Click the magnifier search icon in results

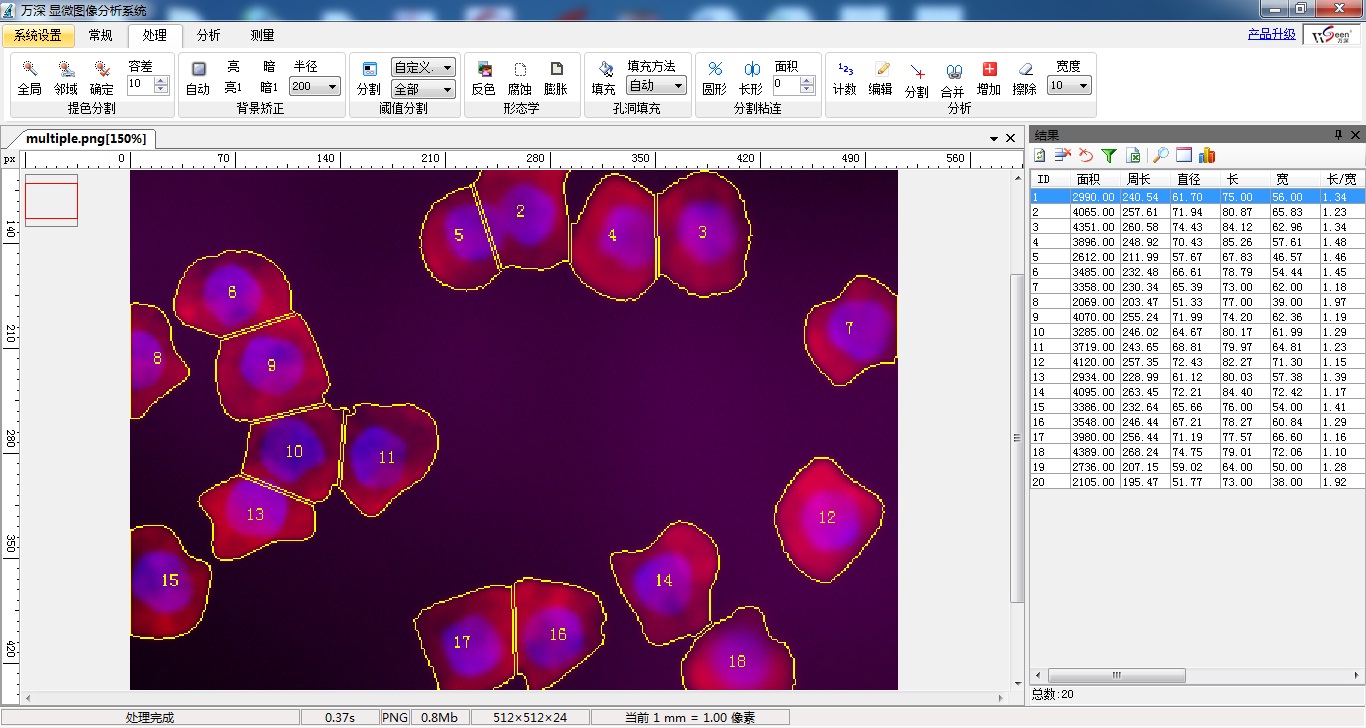coord(1160,155)
